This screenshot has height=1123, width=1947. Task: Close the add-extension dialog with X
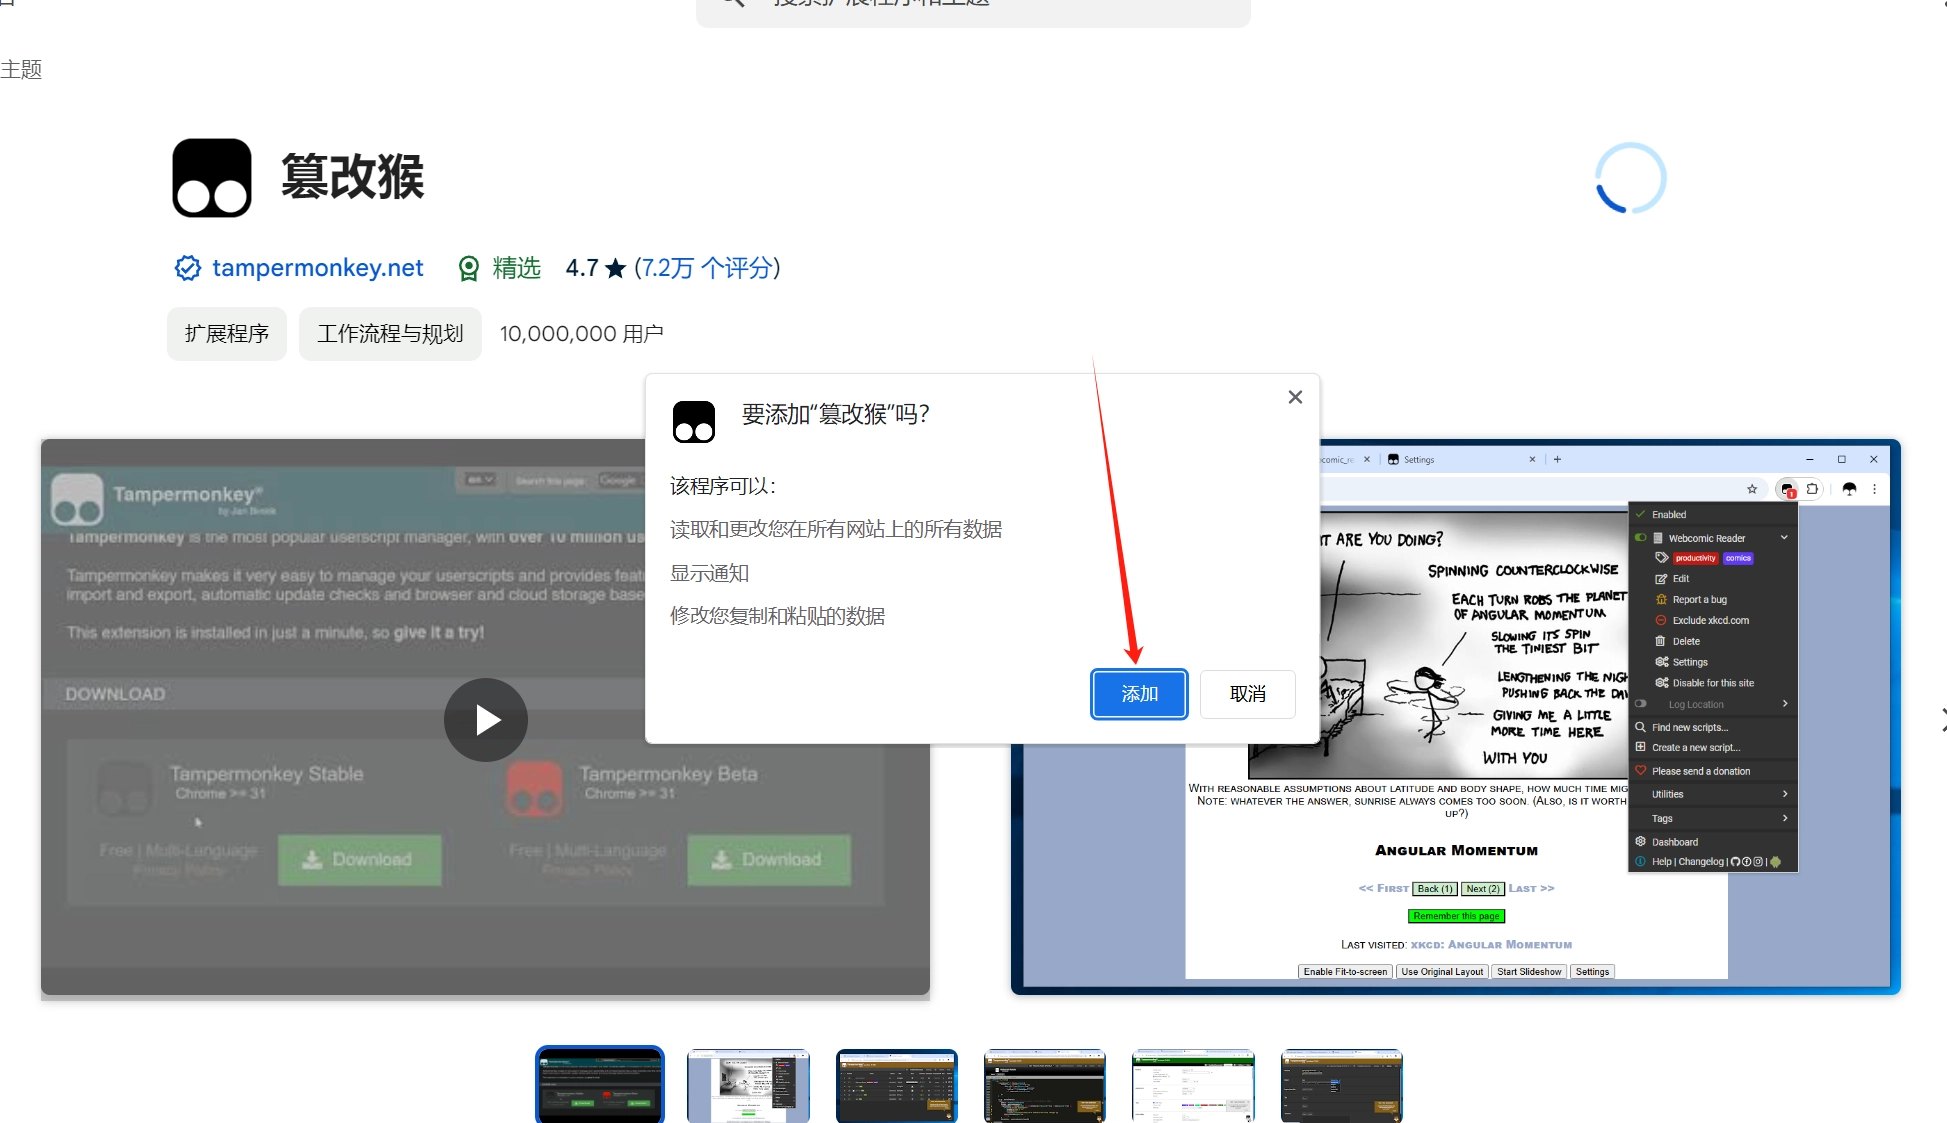click(1295, 397)
